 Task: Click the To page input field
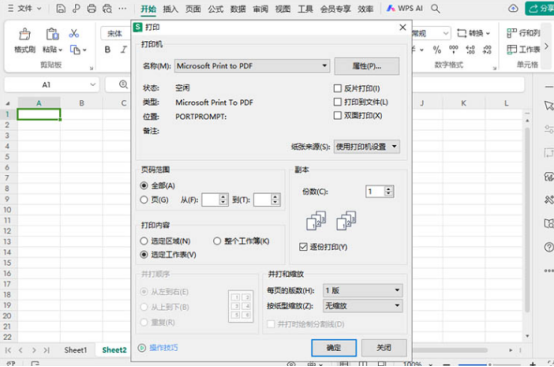[x=263, y=200]
